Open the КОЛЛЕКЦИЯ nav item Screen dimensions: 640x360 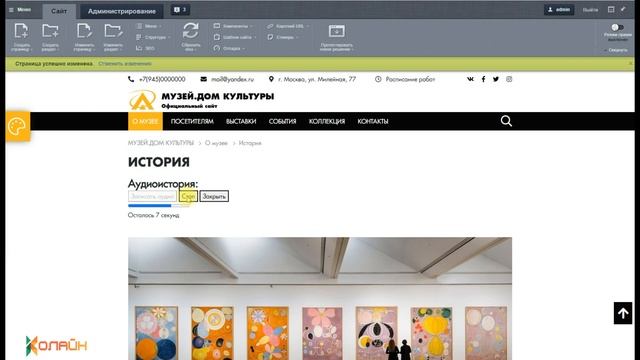tap(327, 121)
